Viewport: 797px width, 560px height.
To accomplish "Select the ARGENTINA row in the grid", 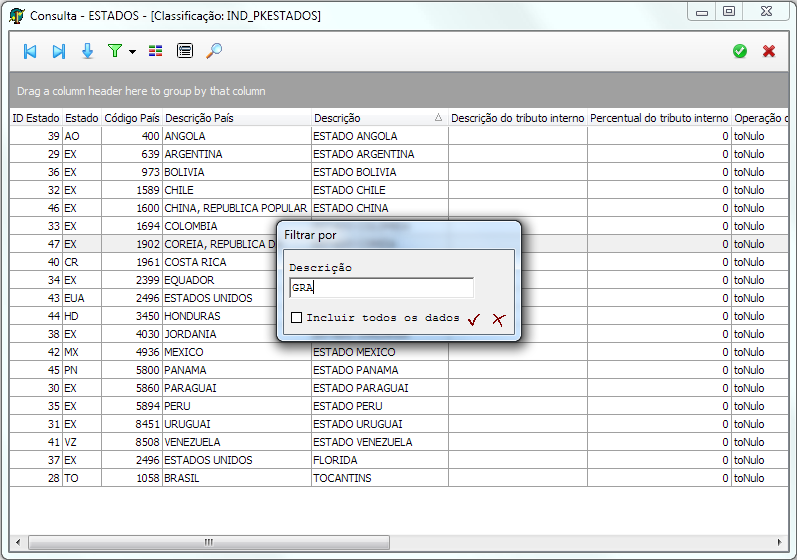I will click(235, 154).
